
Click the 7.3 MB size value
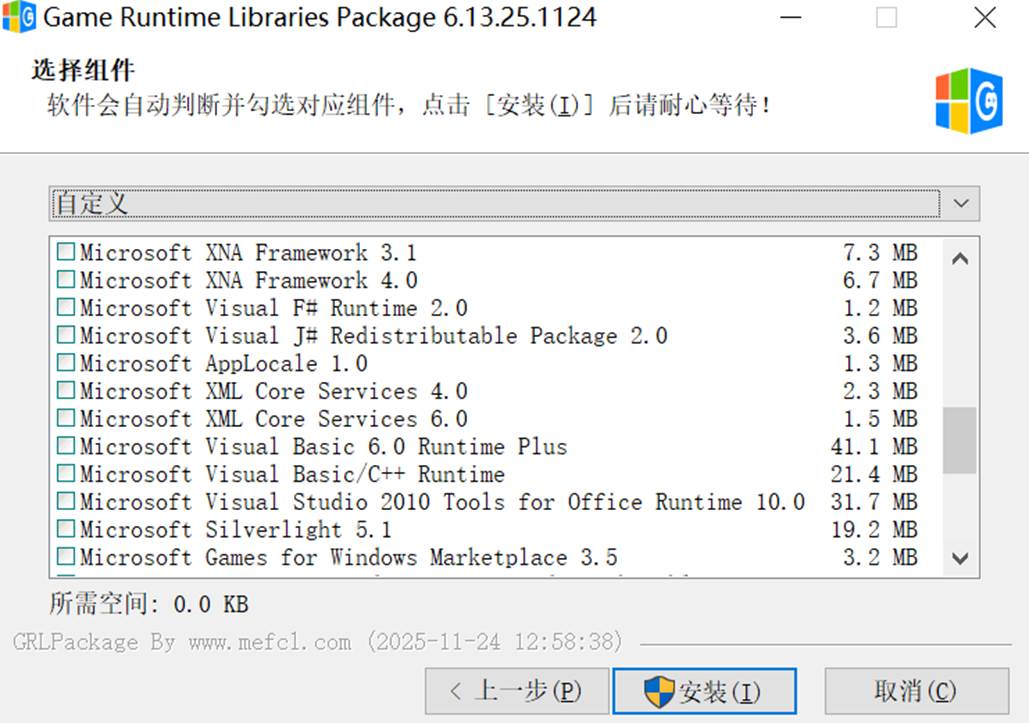[880, 252]
